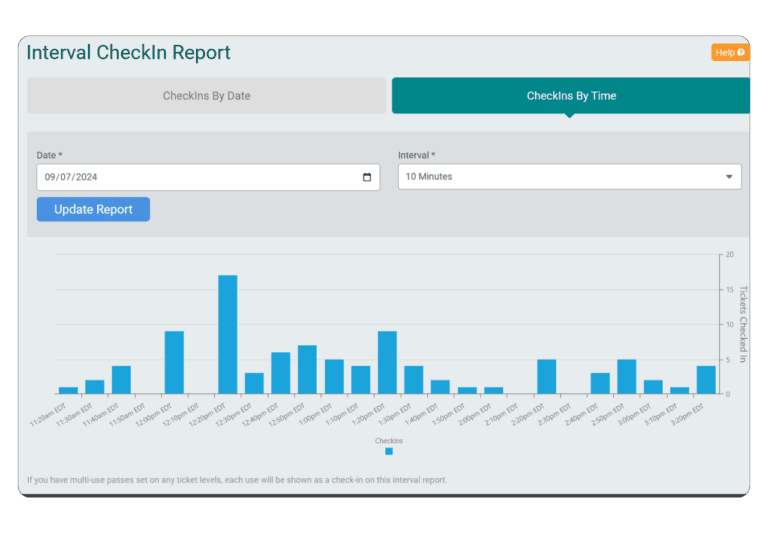Viewport: 768px width, 533px height.
Task: Expand the Interval dropdown arrow
Action: tap(728, 177)
